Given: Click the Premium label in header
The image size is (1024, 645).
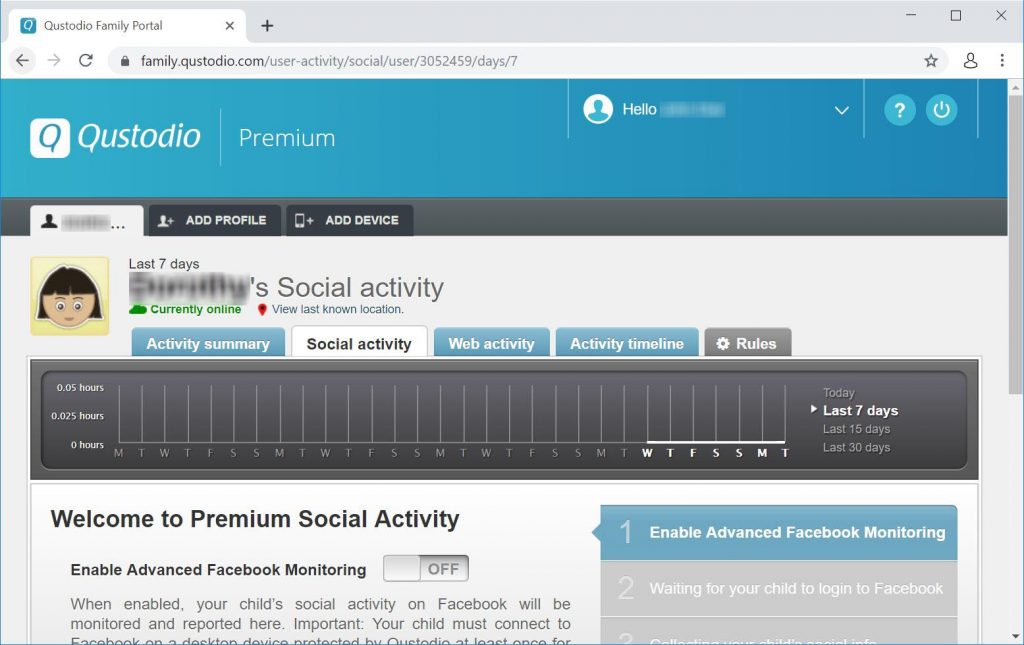Looking at the screenshot, I should (x=287, y=138).
